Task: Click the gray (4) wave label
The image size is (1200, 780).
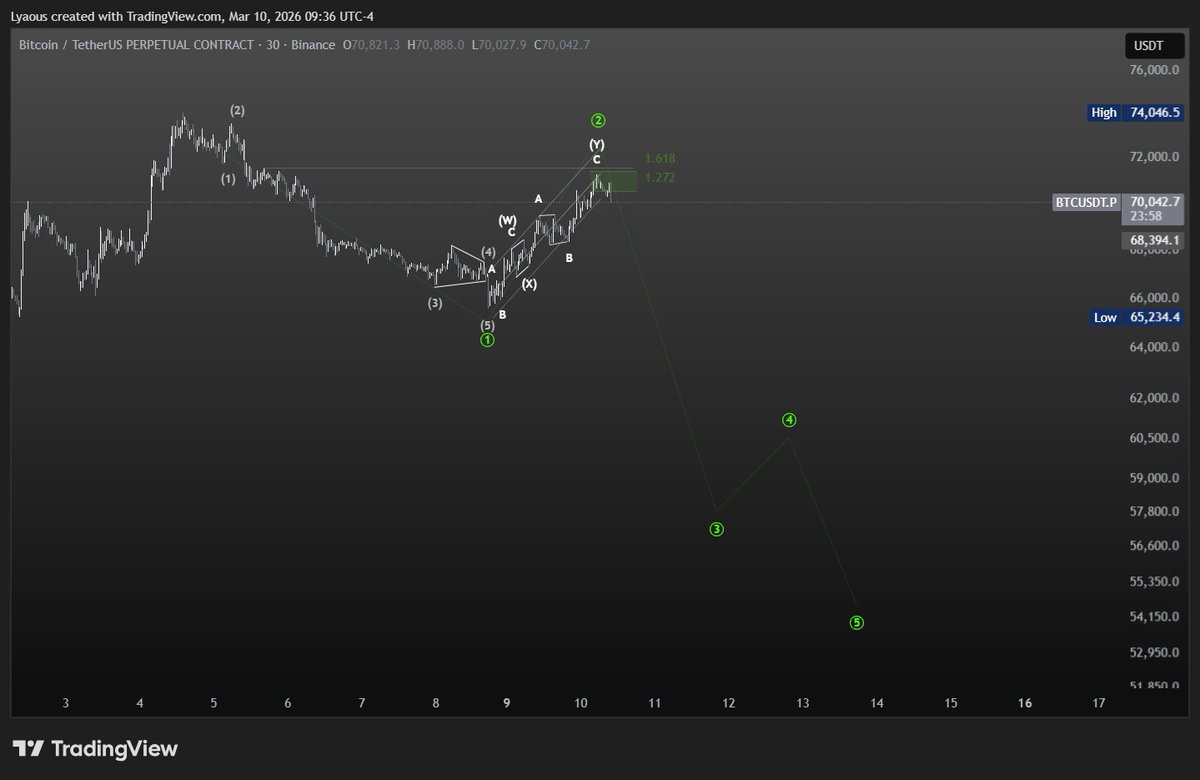Action: 488,252
